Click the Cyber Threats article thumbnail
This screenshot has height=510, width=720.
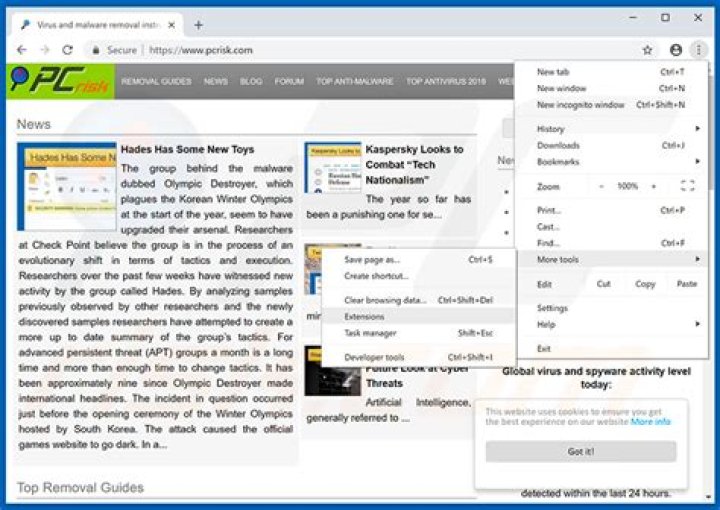333,370
